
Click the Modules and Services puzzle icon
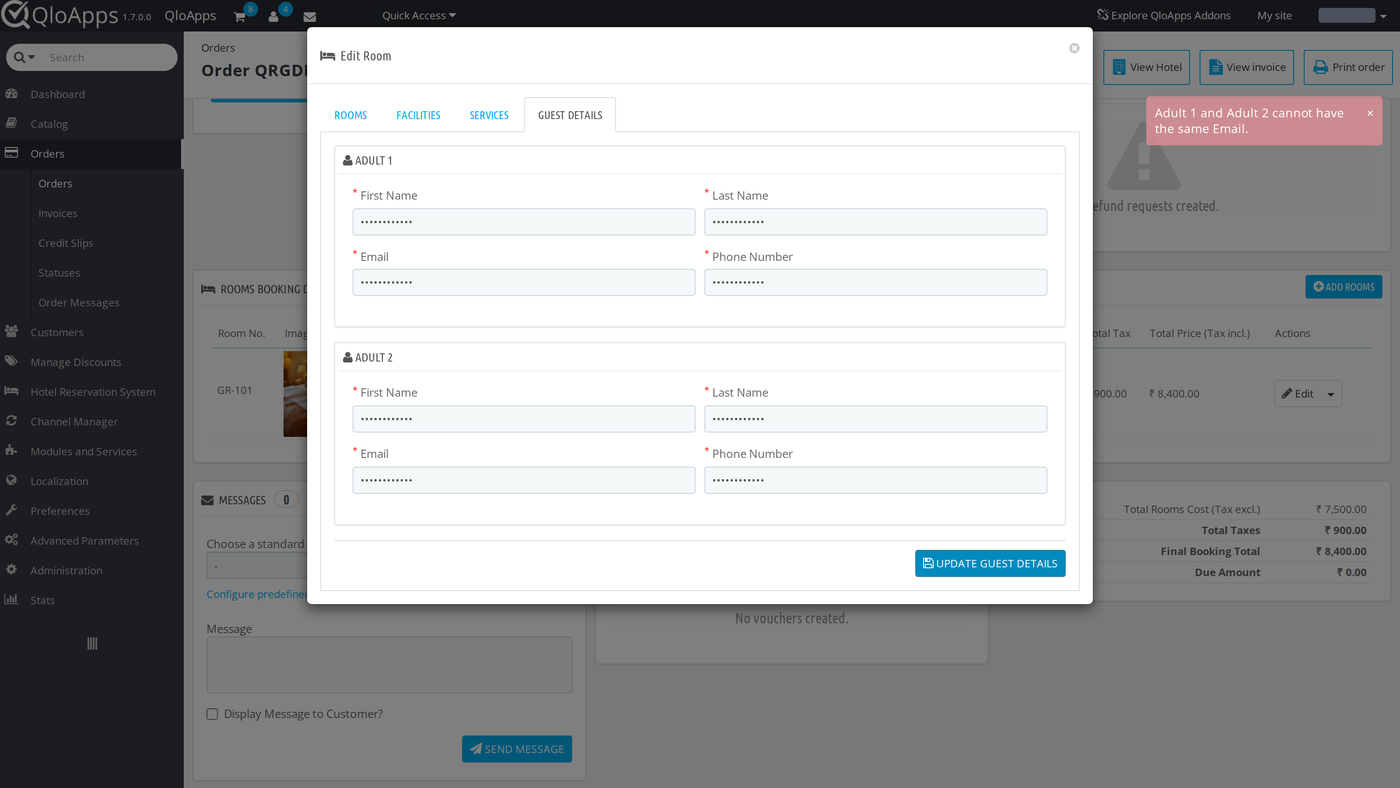12,451
